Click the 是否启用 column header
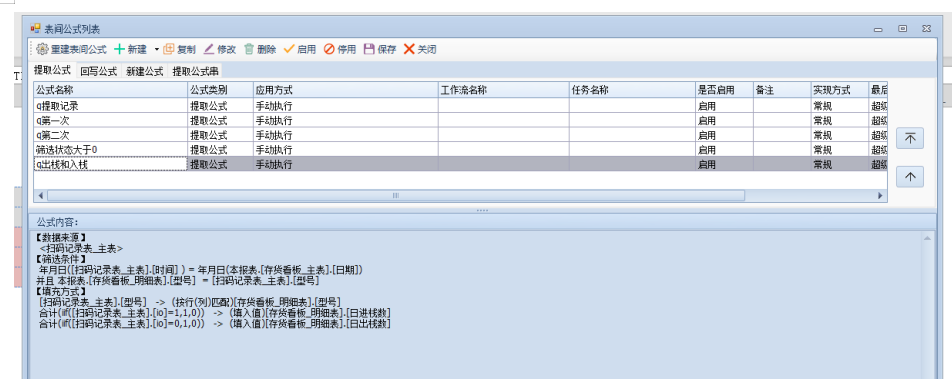Viewport: 952px width, 388px height. click(725, 90)
